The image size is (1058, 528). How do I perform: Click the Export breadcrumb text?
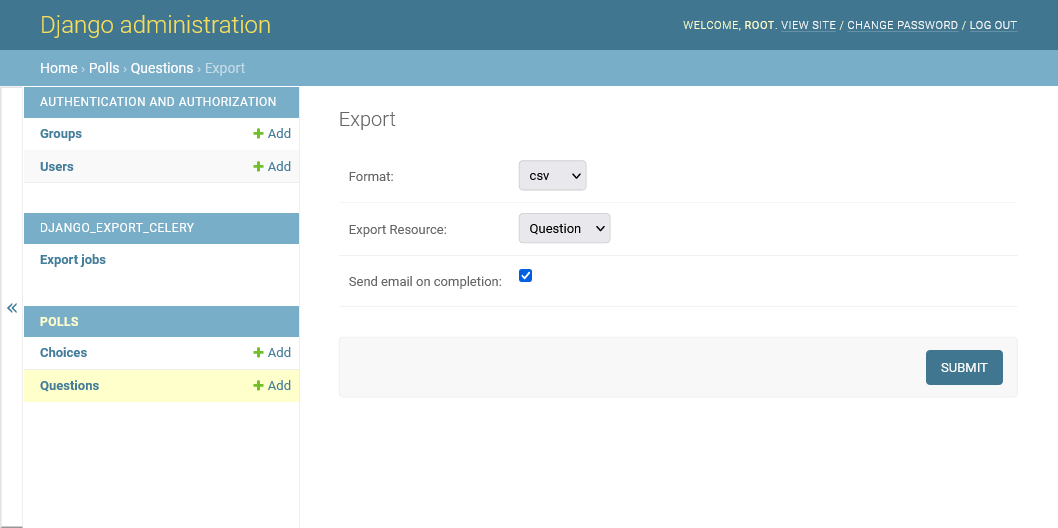[x=225, y=68]
